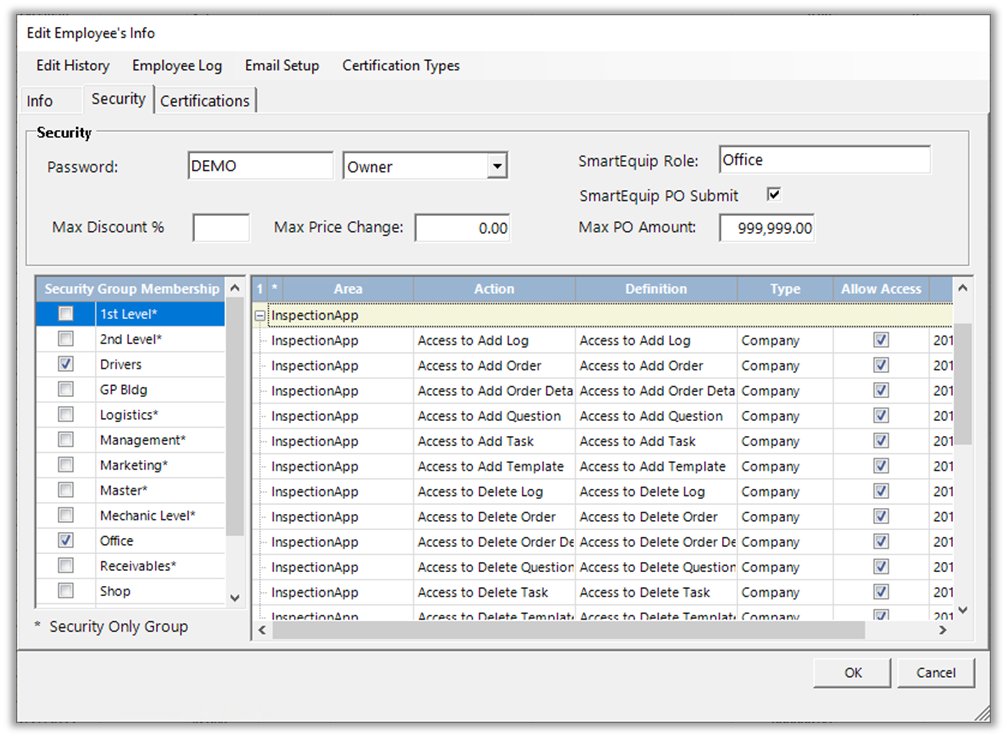The image size is (1007, 737).
Task: Collapse the InspectionApp group row
Action: click(x=260, y=315)
